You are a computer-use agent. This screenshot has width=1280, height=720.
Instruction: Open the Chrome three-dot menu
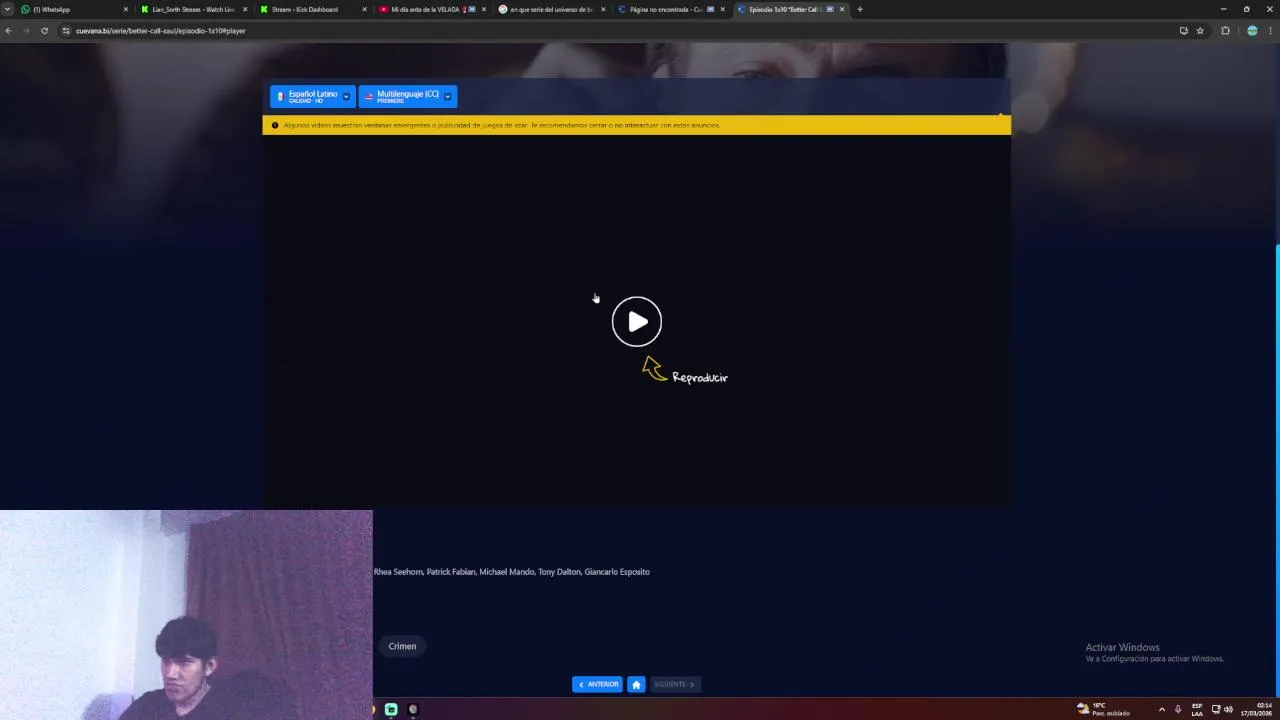point(1270,31)
